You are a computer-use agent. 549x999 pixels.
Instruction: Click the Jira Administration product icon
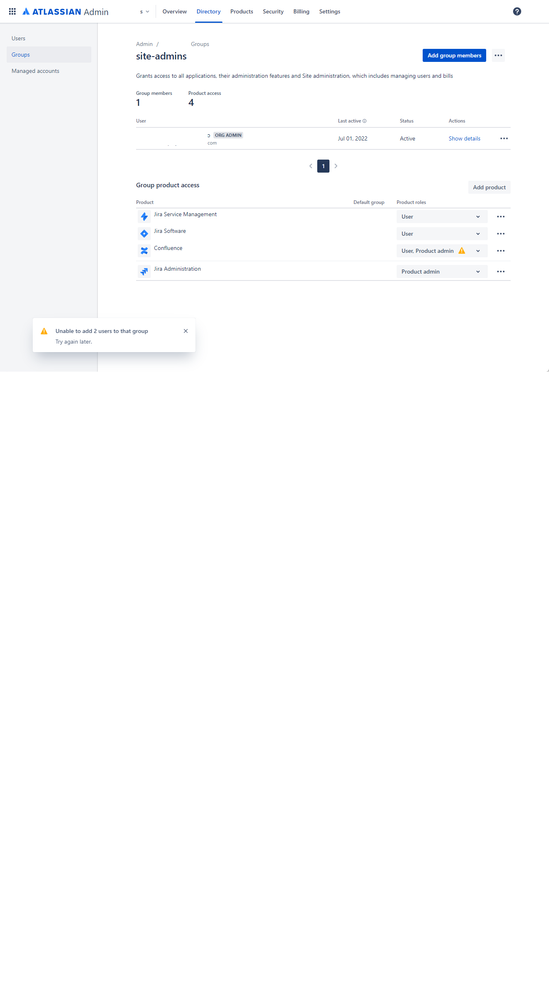144,271
